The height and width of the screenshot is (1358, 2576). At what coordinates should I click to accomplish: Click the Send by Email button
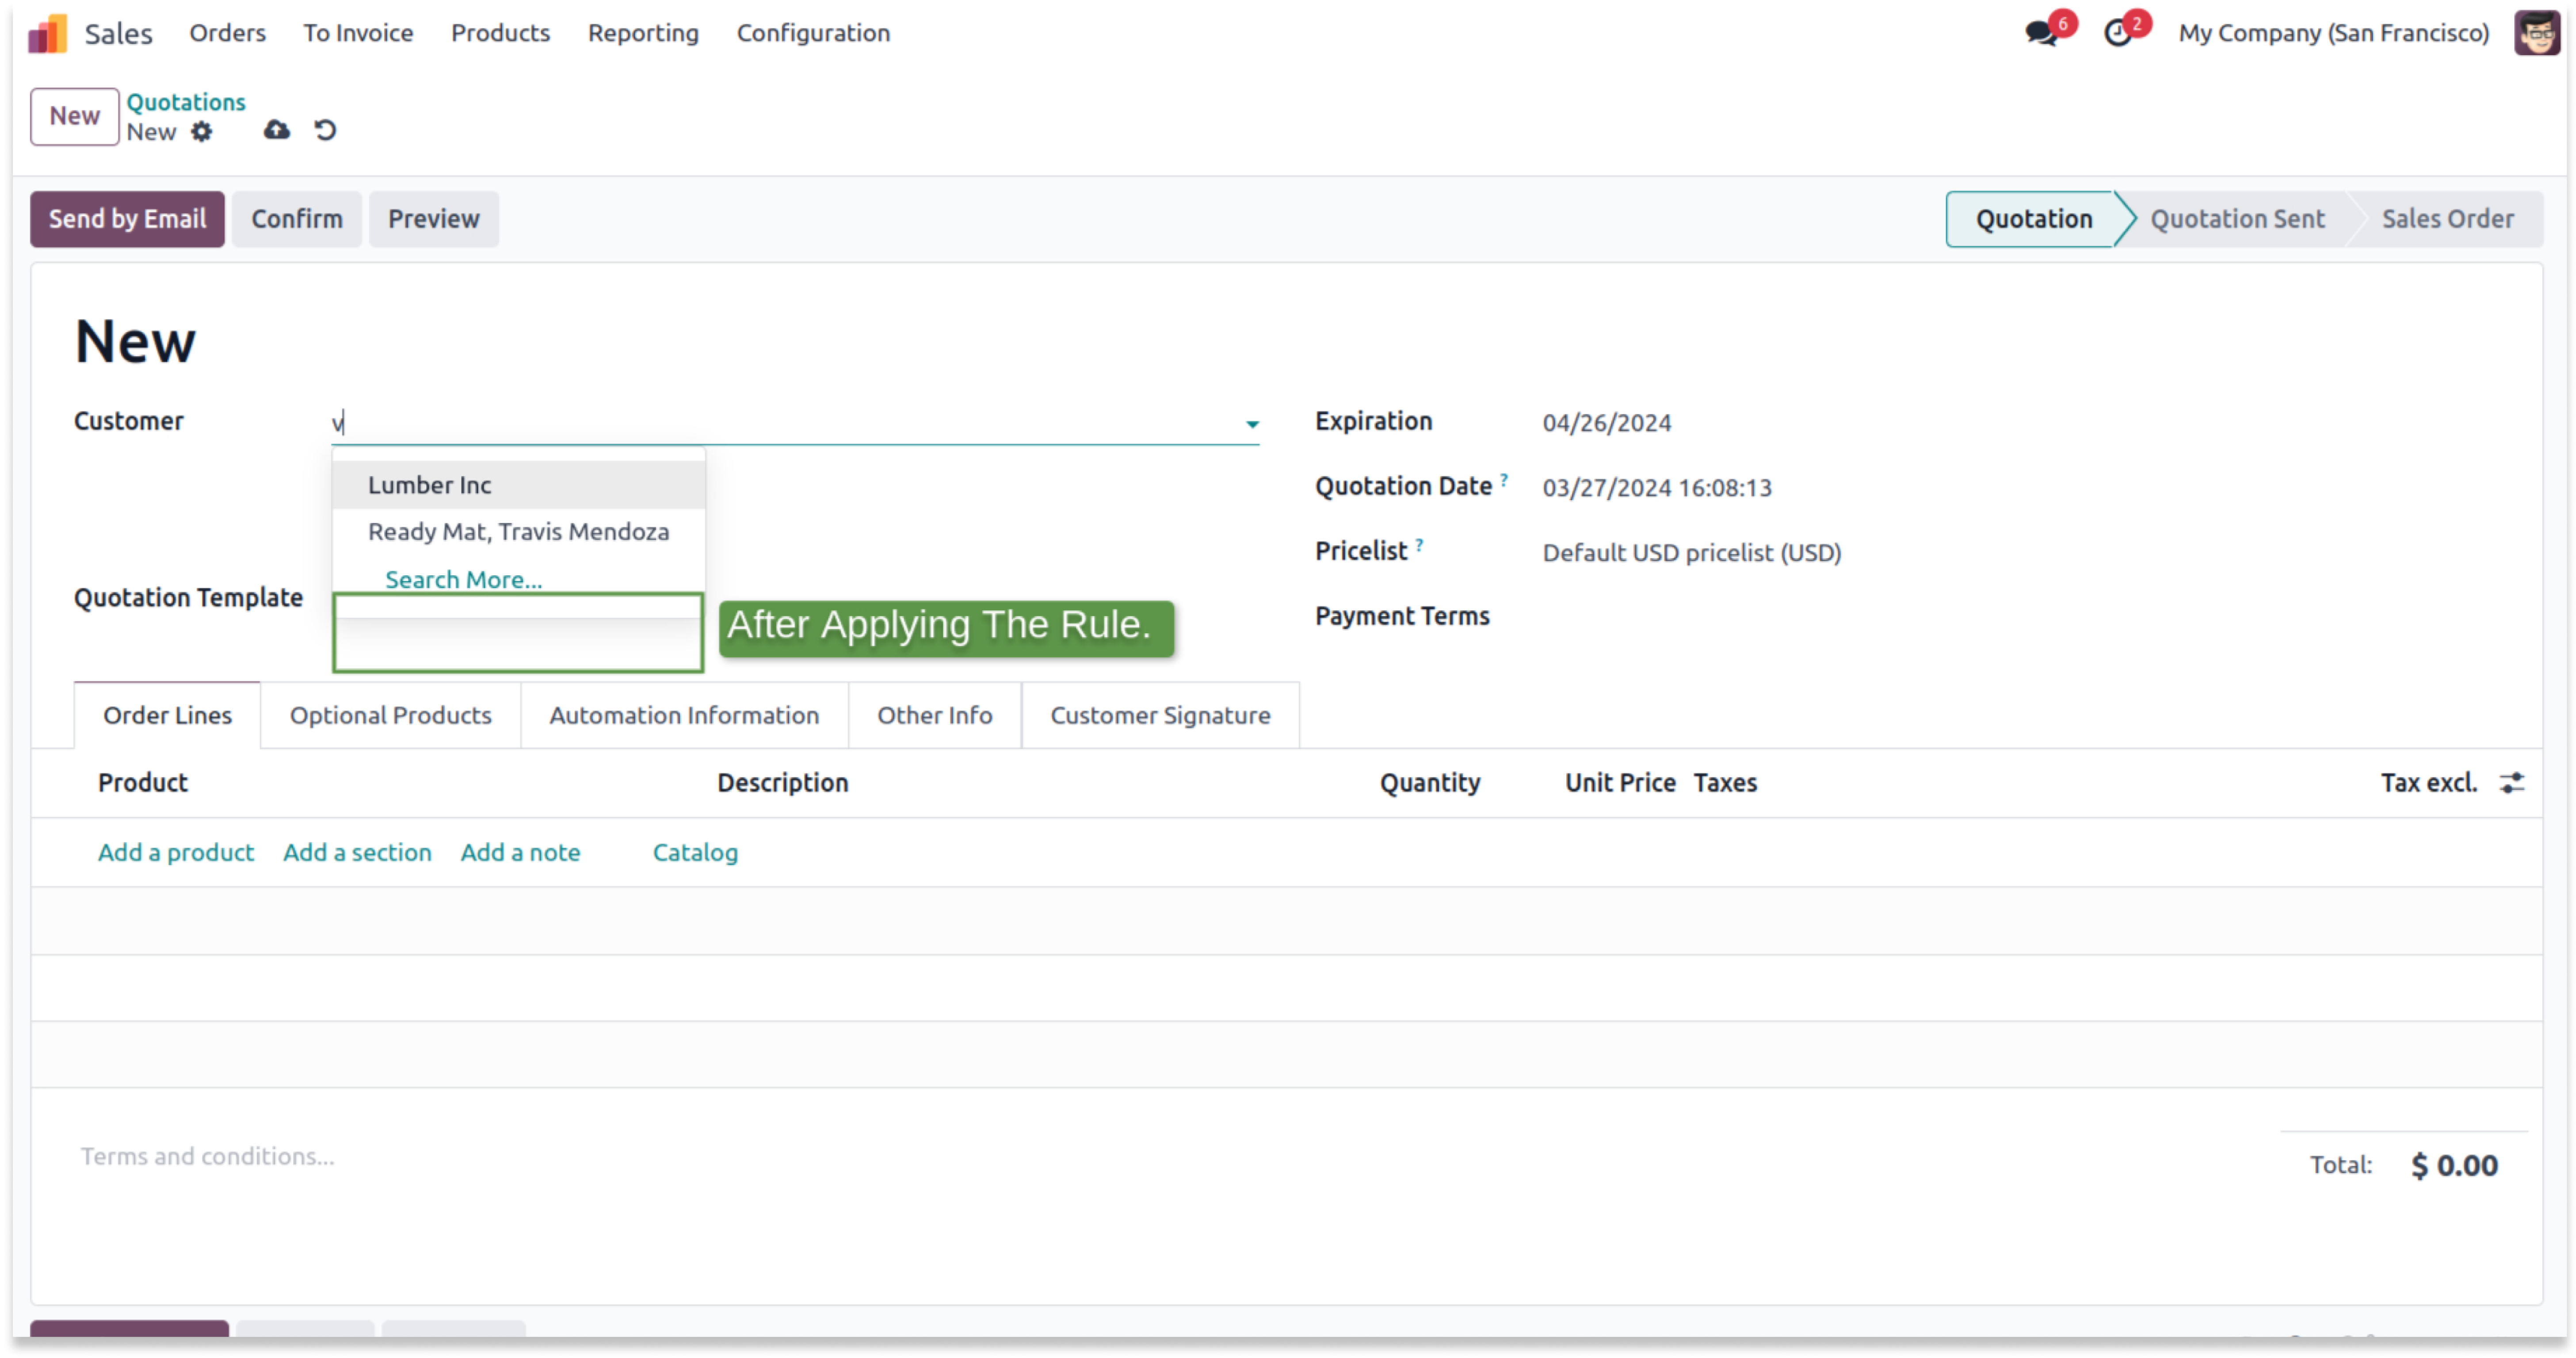(x=127, y=219)
